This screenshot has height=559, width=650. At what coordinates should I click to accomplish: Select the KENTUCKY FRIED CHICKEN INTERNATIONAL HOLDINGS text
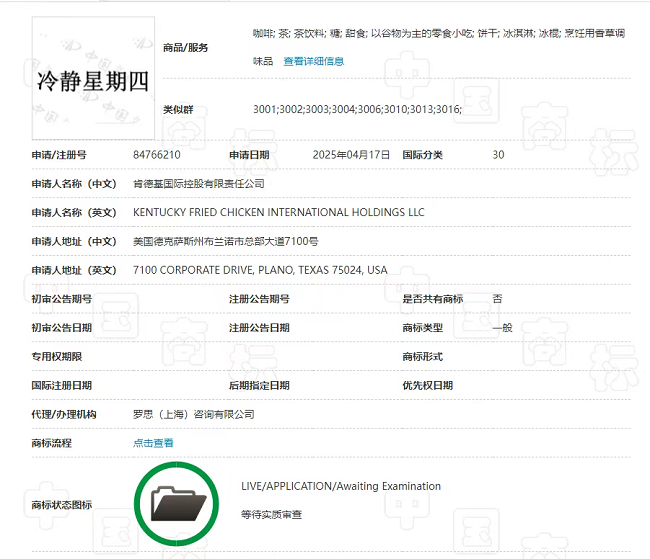tap(278, 213)
